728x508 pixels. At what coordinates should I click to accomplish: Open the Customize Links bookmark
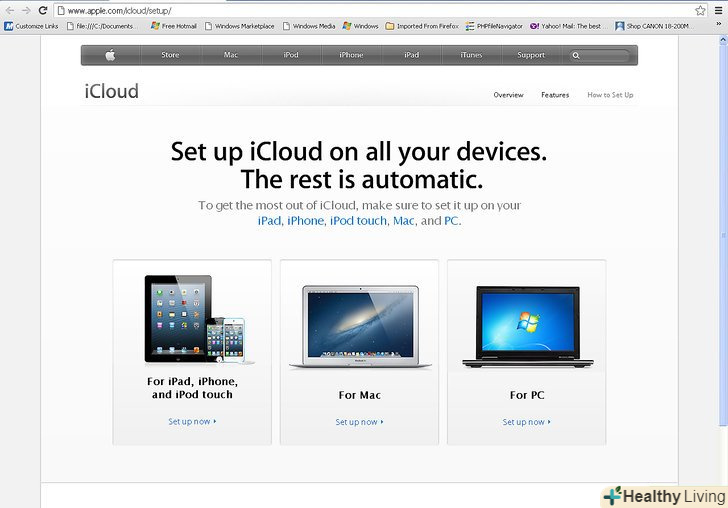click(32, 26)
